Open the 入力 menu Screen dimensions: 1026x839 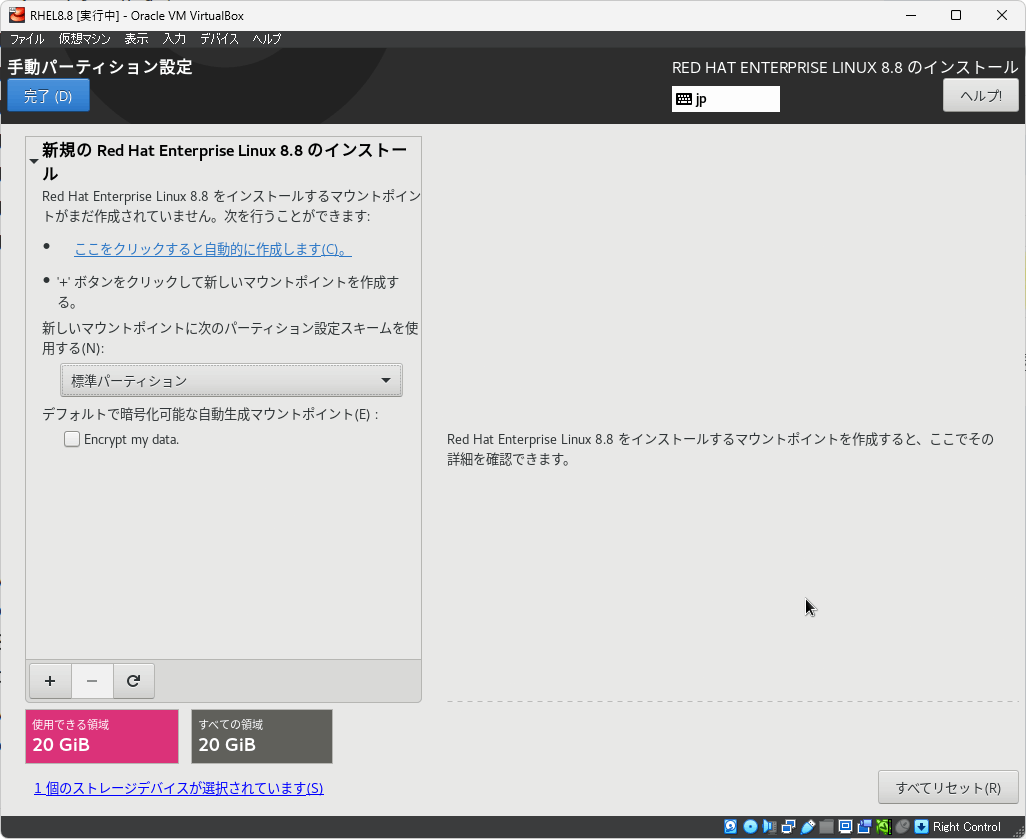[x=174, y=39]
